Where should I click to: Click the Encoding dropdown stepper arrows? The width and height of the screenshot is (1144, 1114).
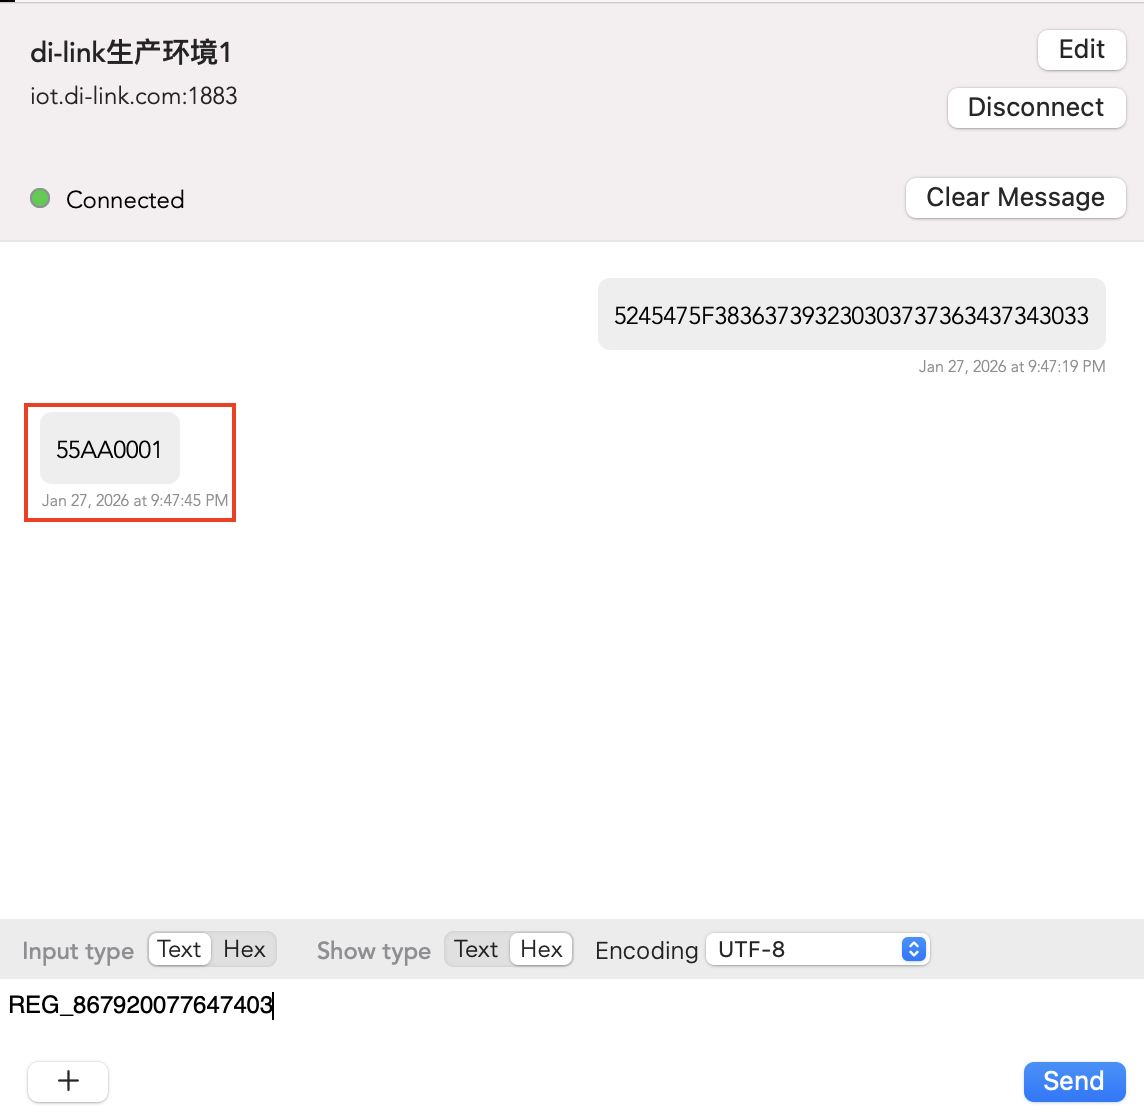click(913, 949)
